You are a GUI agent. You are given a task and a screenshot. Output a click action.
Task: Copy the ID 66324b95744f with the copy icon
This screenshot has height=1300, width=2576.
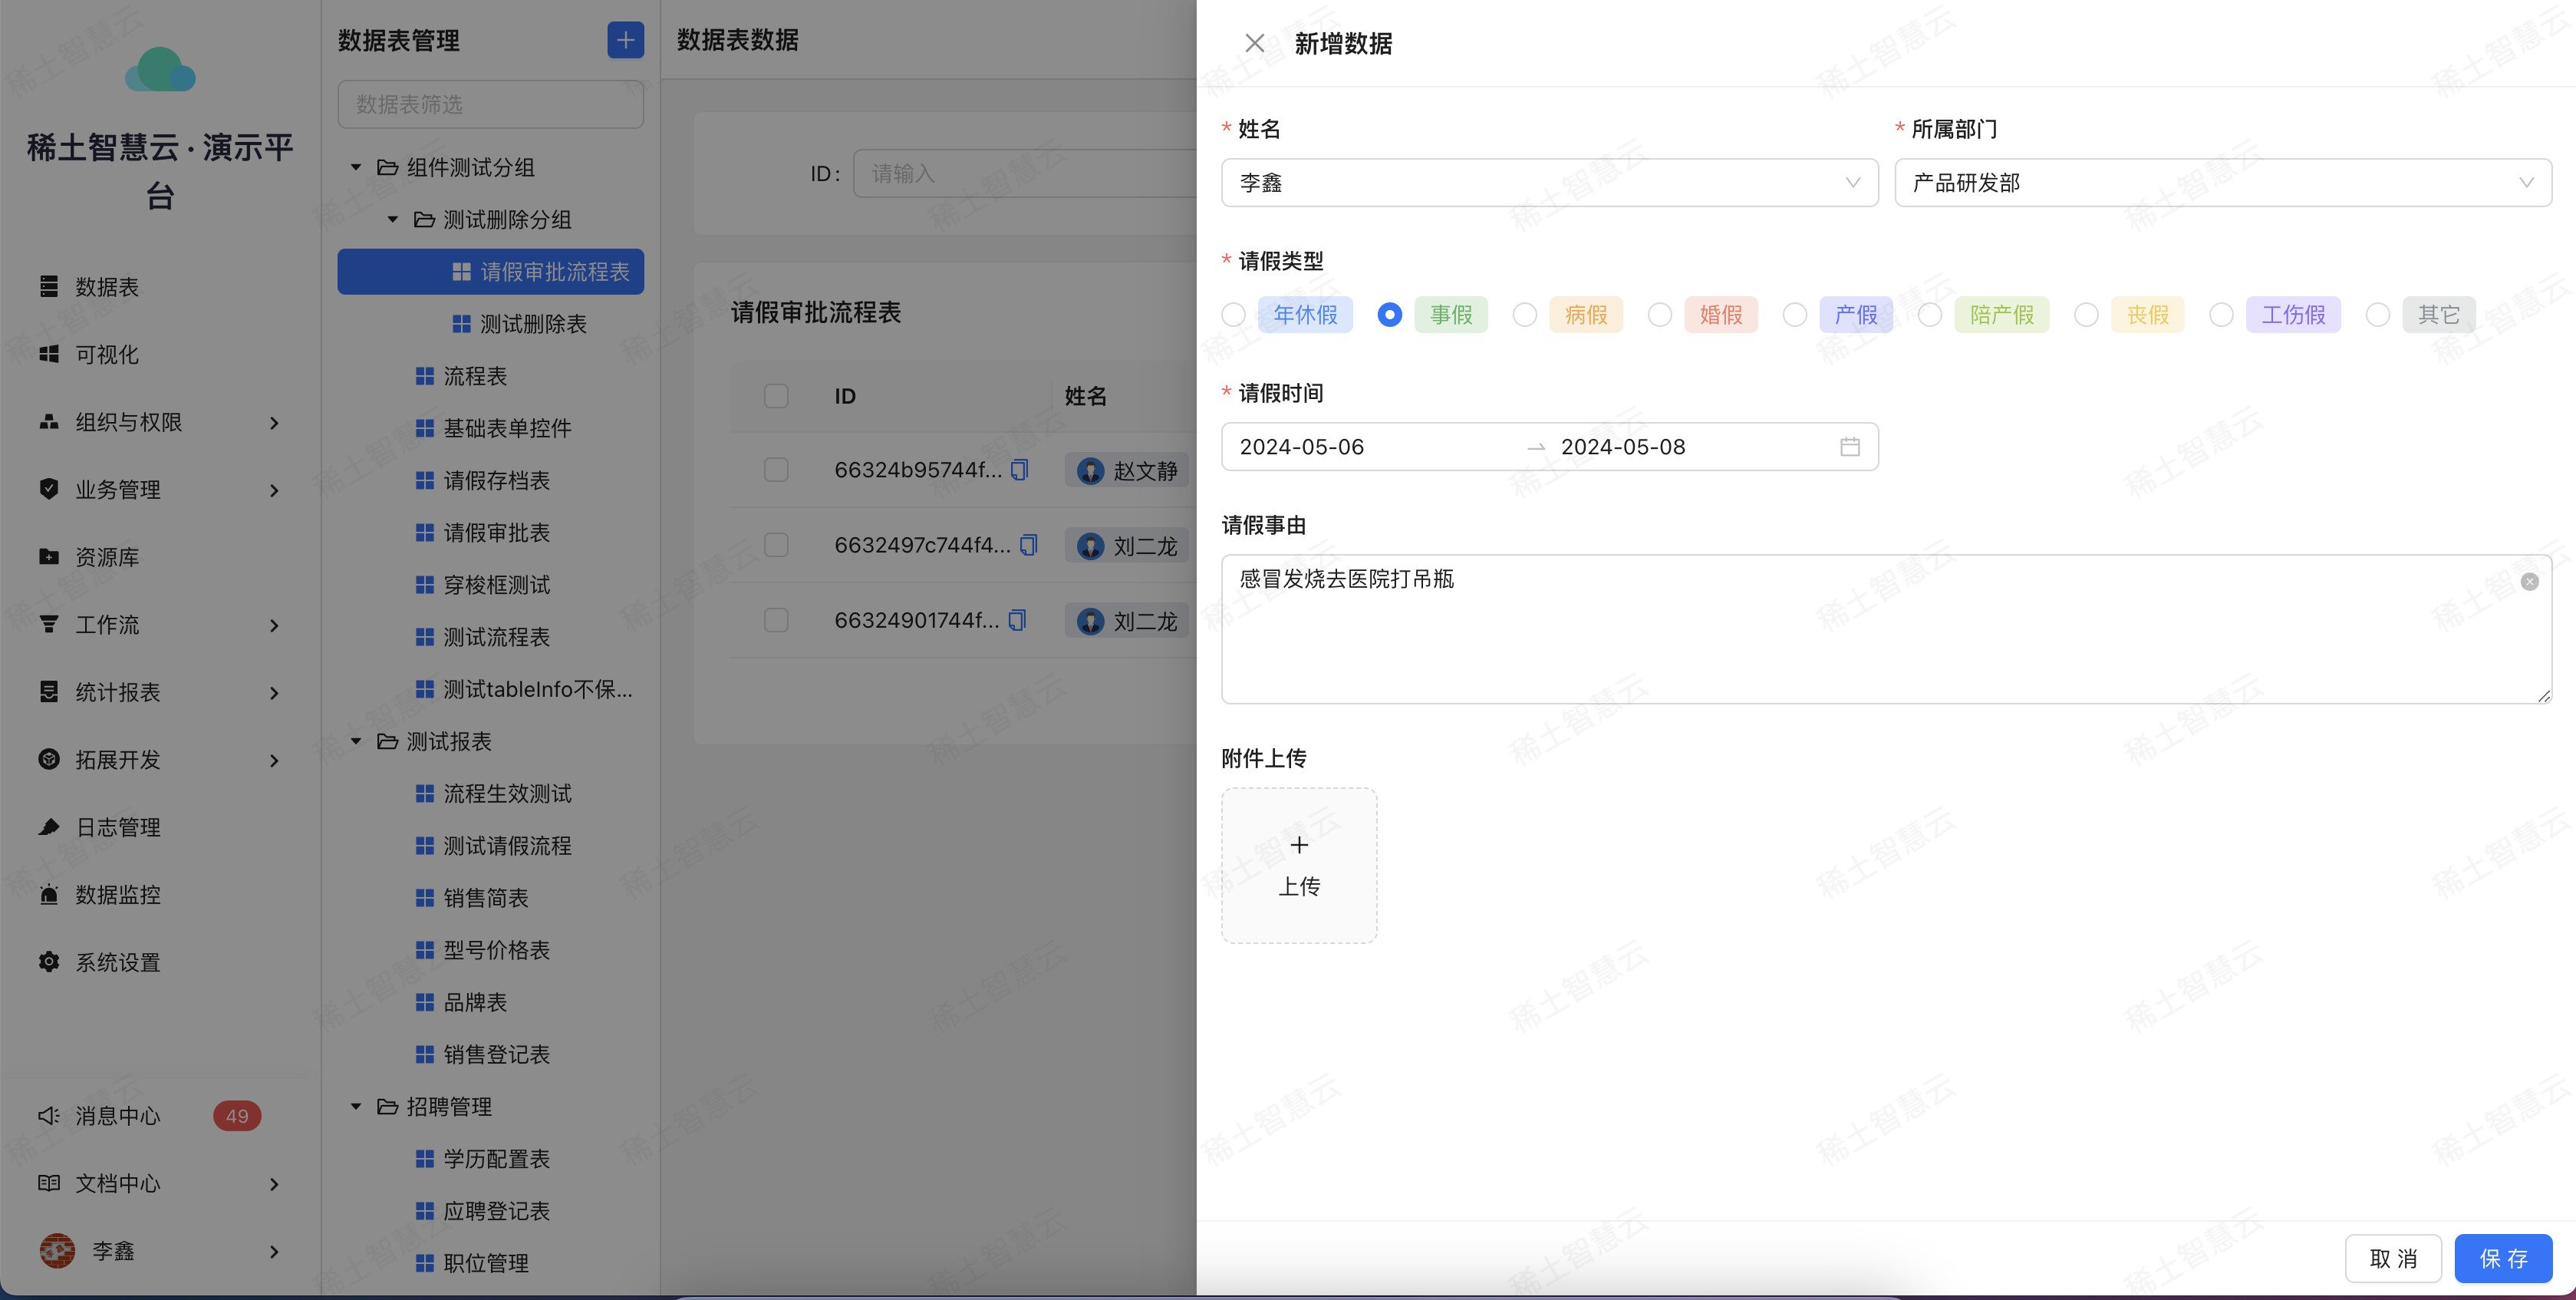(1019, 470)
